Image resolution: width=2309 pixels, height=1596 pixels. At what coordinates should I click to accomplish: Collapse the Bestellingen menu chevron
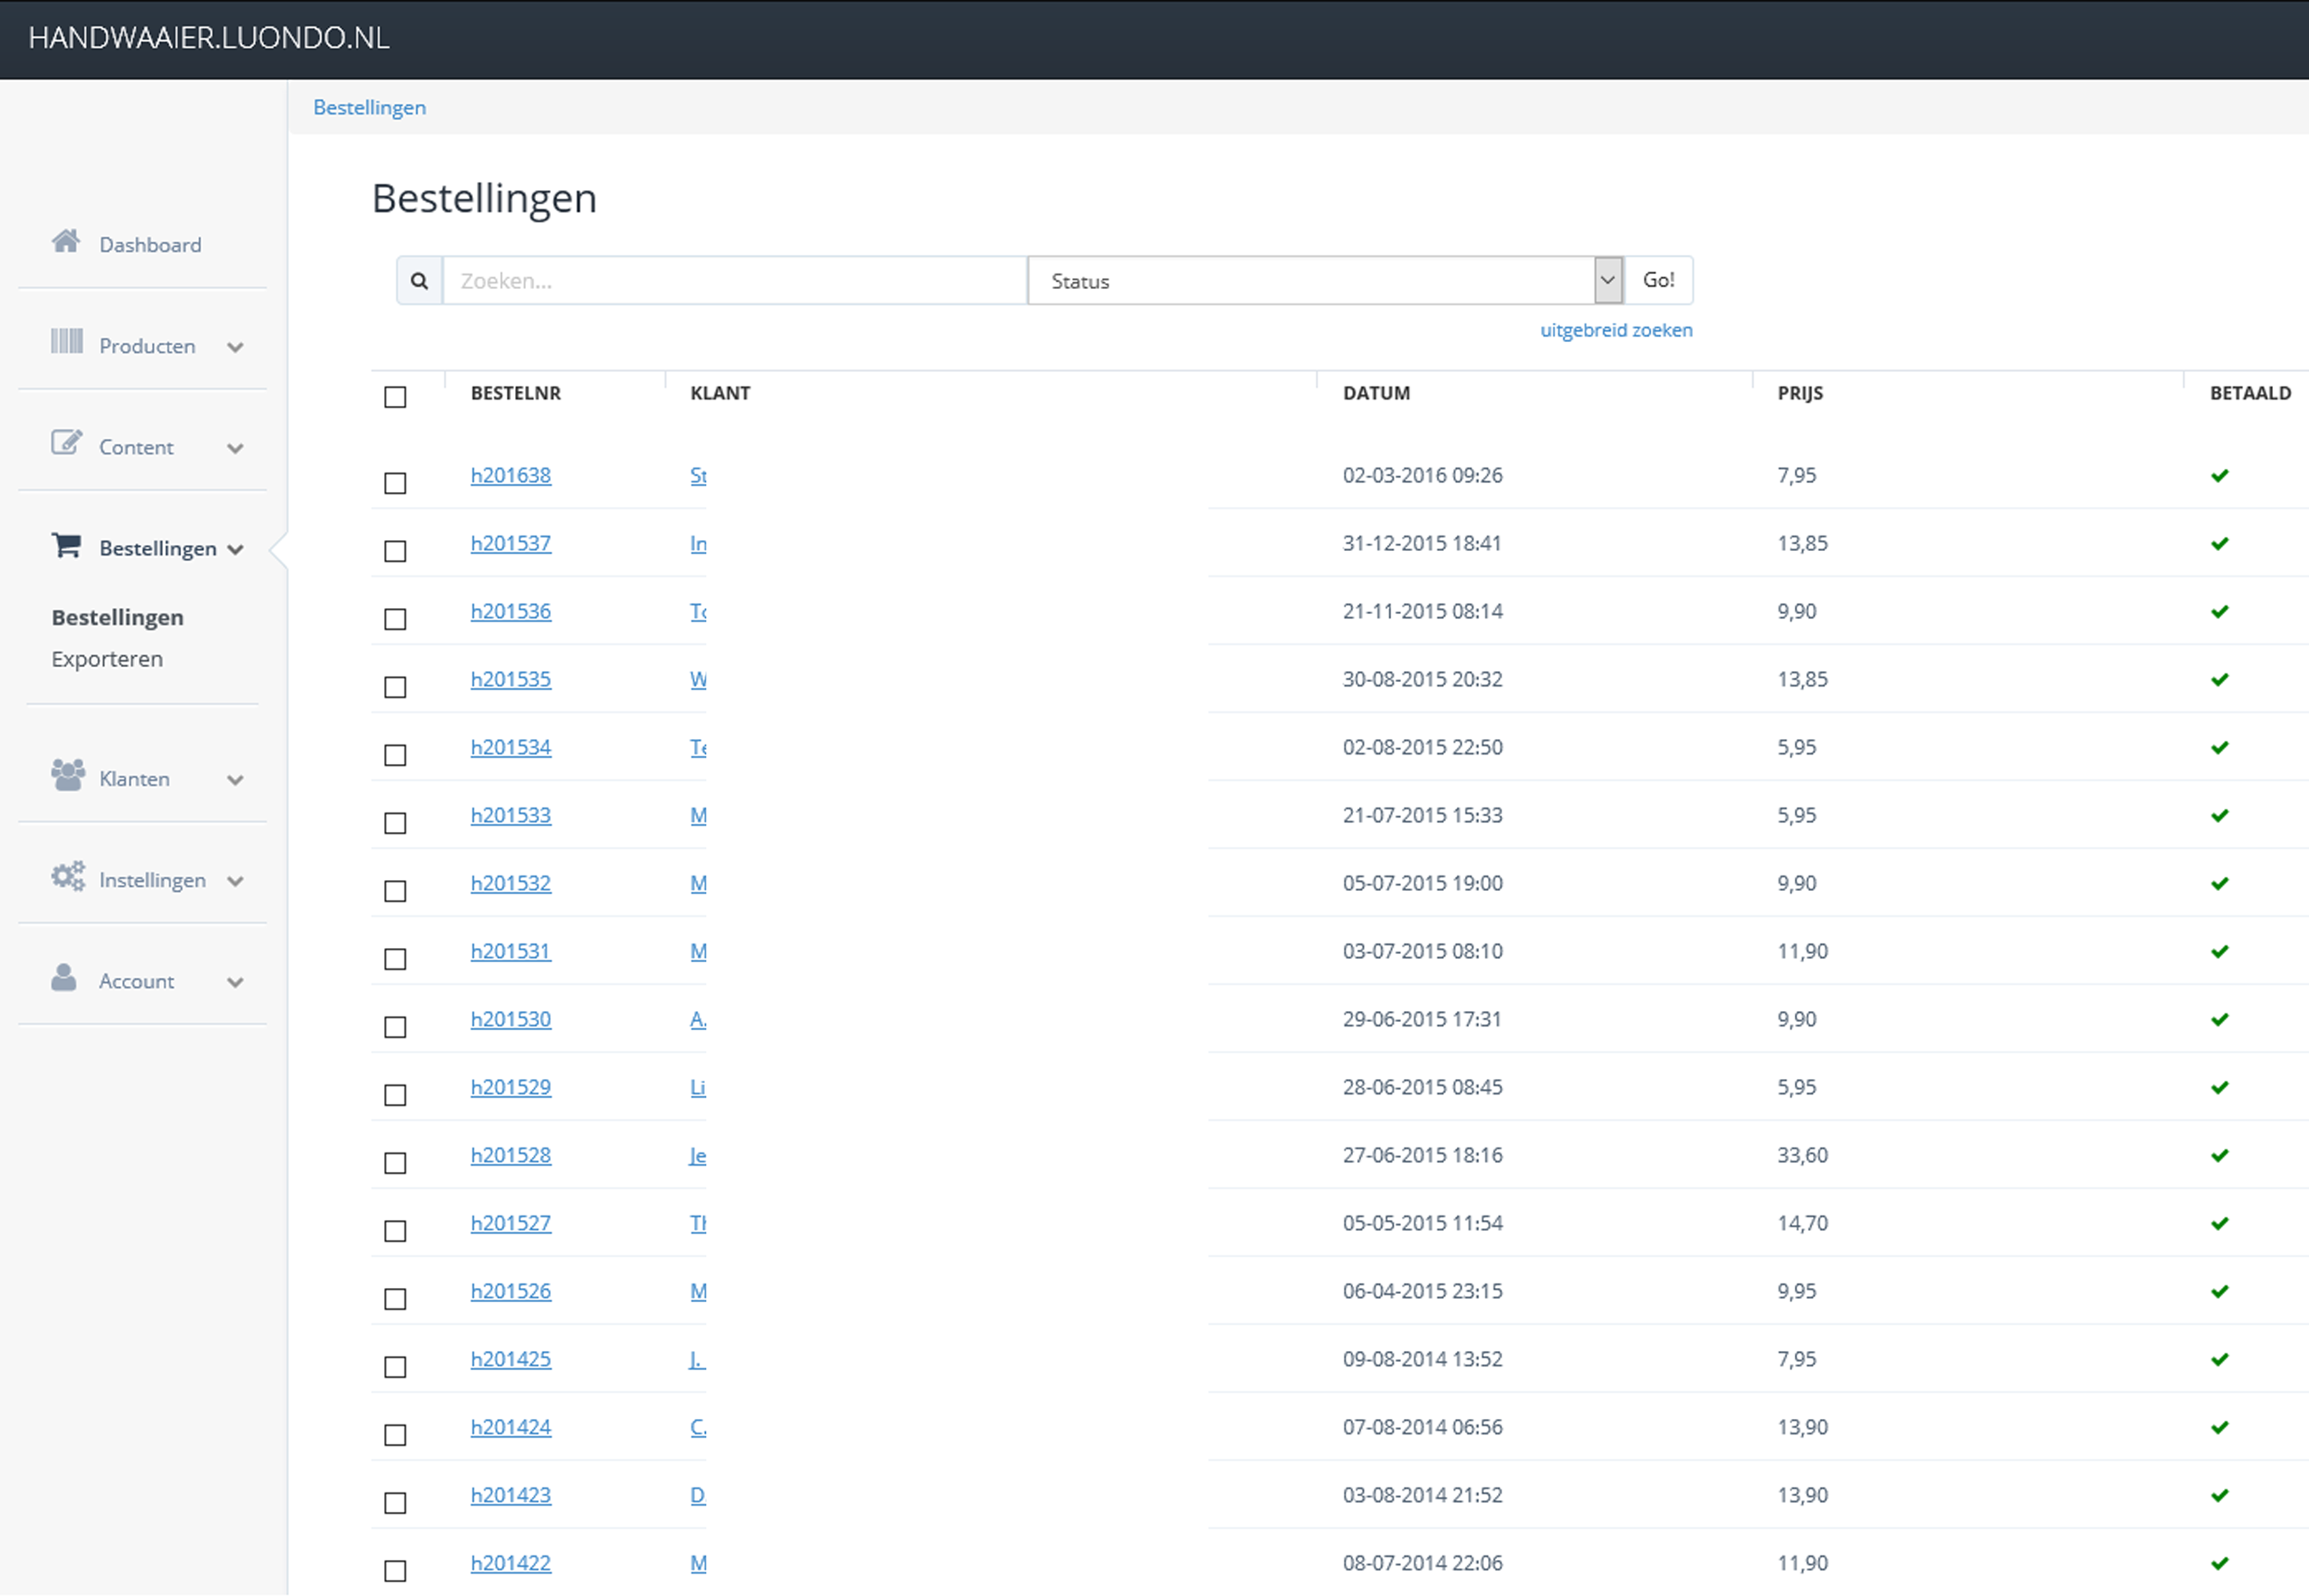pos(235,550)
